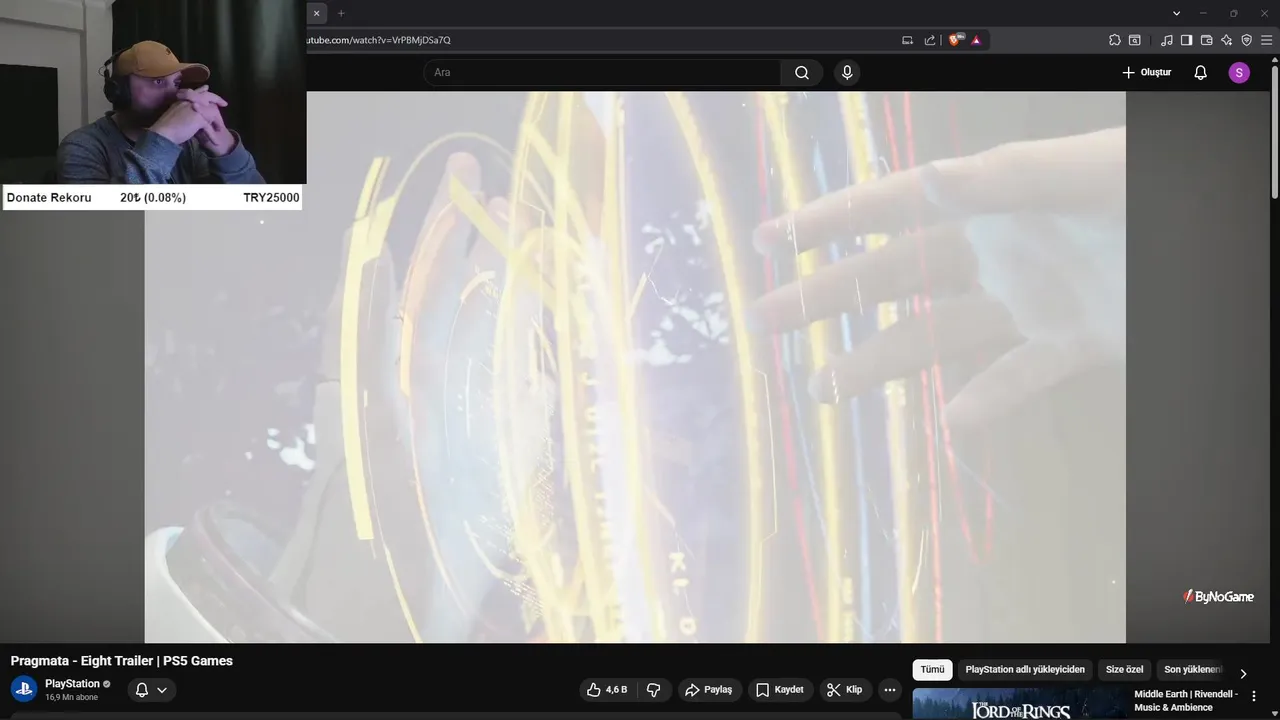
Task: Click the Pragmata trailer video player
Action: 635,367
